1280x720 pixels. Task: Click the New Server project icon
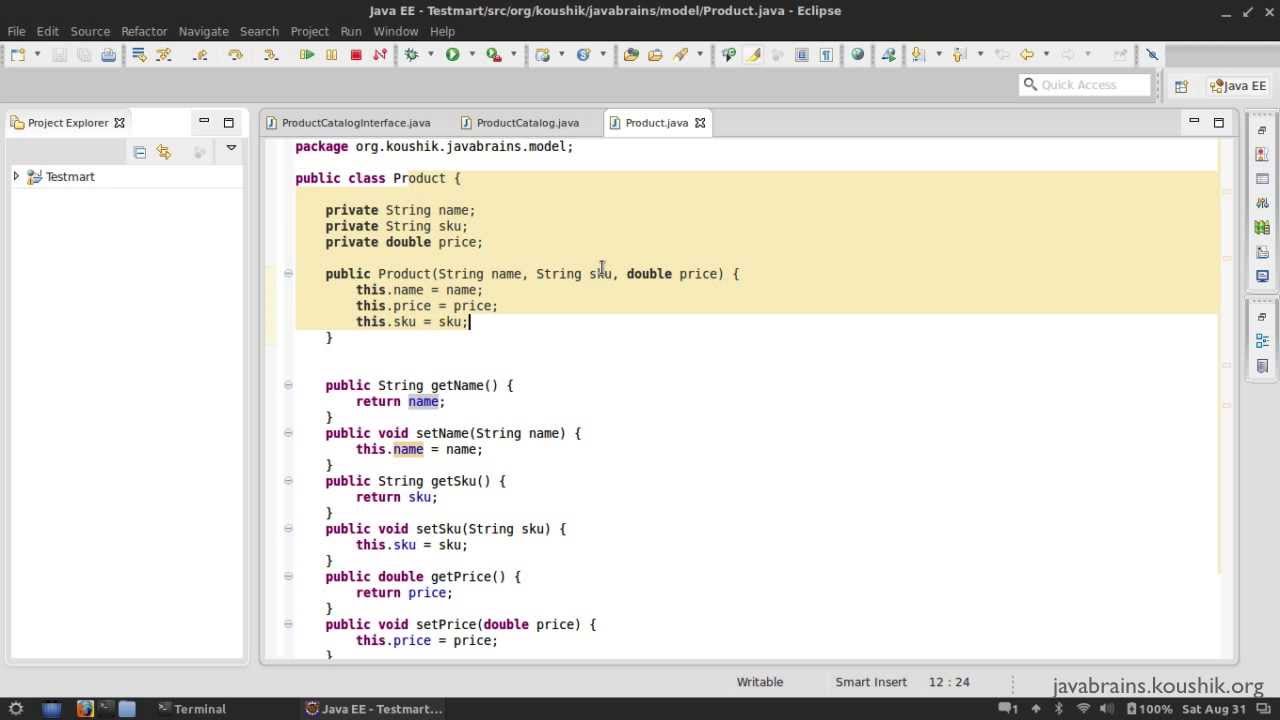[x=543, y=55]
